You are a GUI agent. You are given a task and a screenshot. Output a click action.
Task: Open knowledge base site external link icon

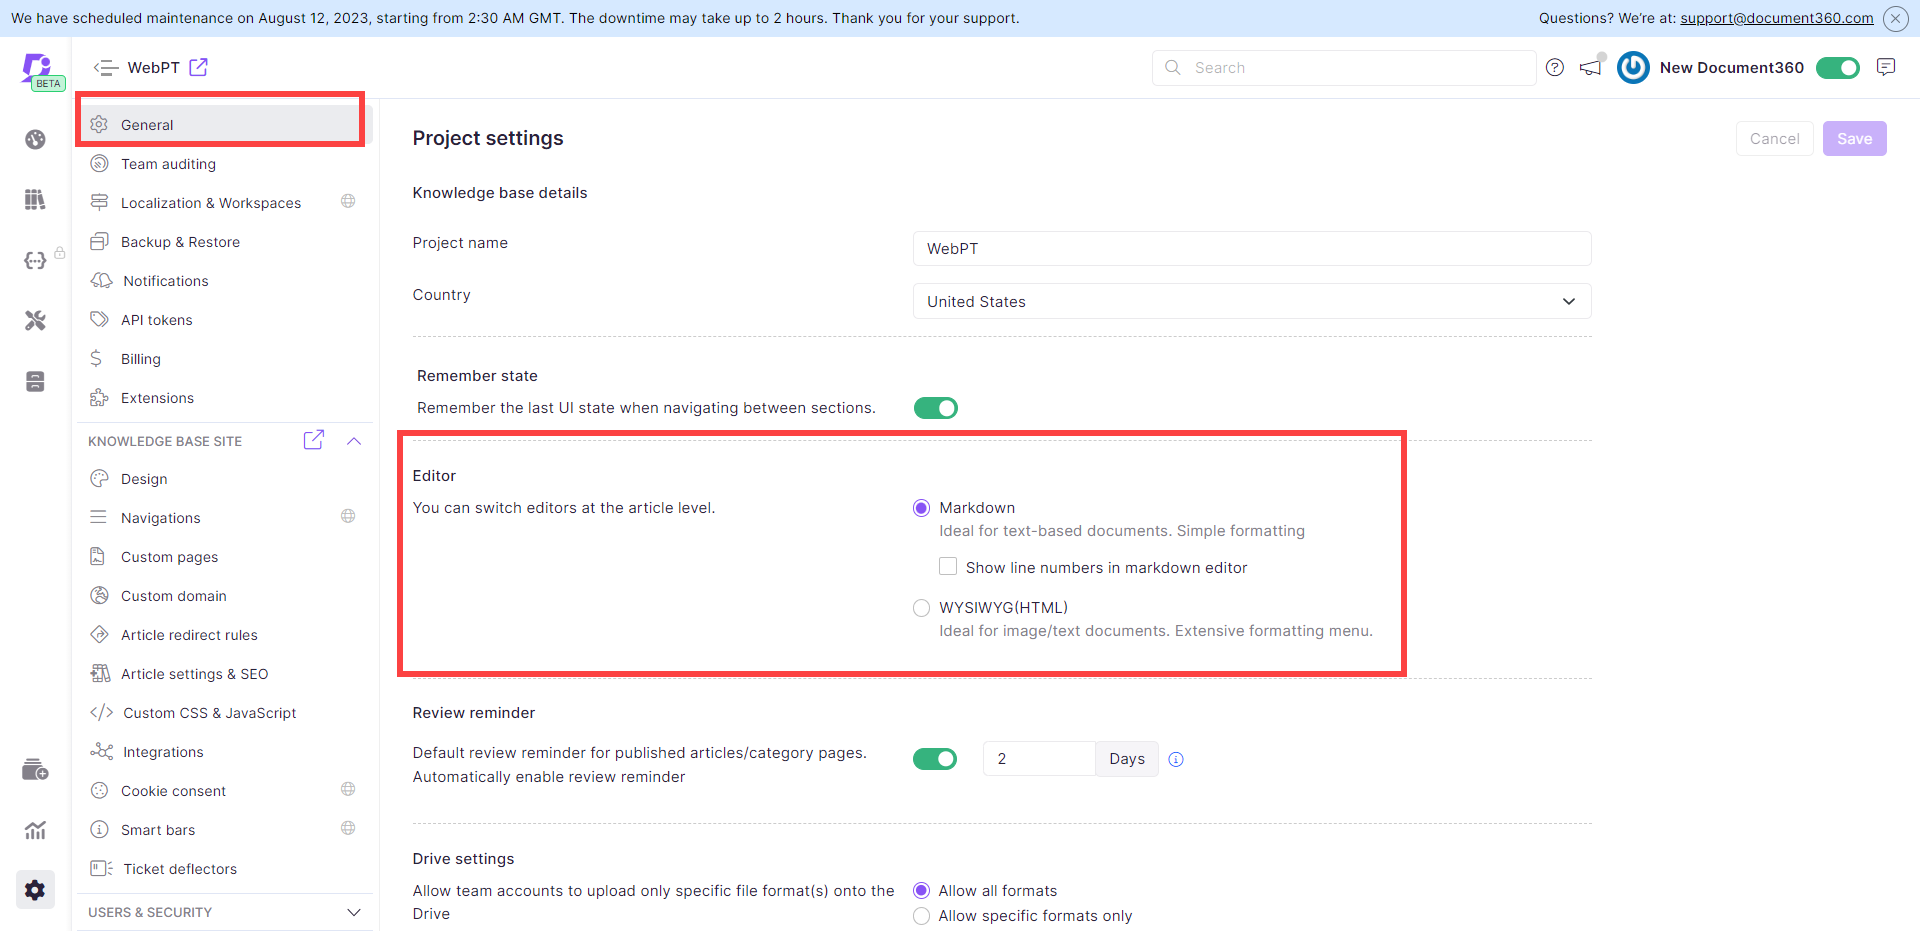tap(313, 440)
